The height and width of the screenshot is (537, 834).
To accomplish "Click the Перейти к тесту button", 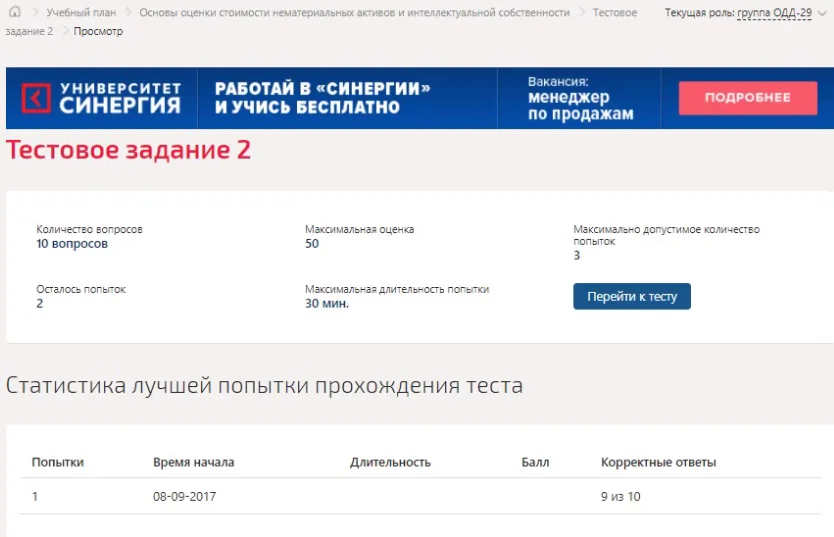I will click(x=632, y=296).
